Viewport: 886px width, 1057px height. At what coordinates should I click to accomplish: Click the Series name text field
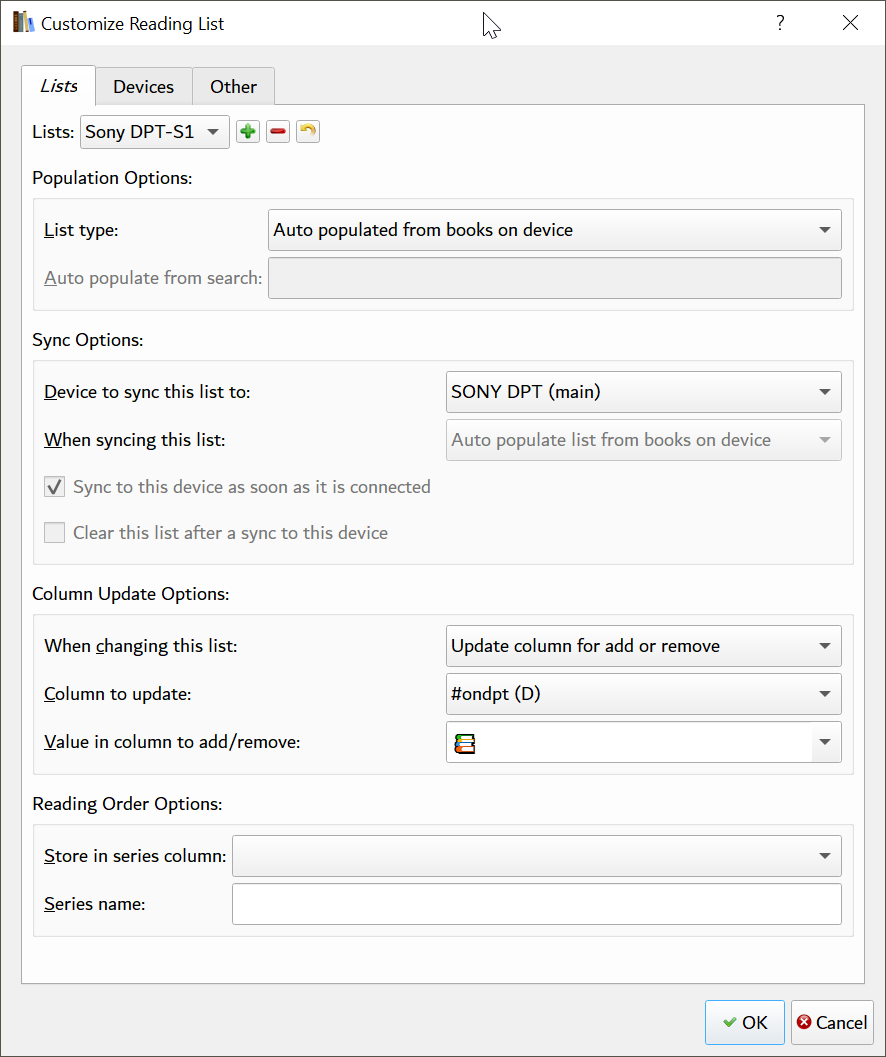pos(536,904)
